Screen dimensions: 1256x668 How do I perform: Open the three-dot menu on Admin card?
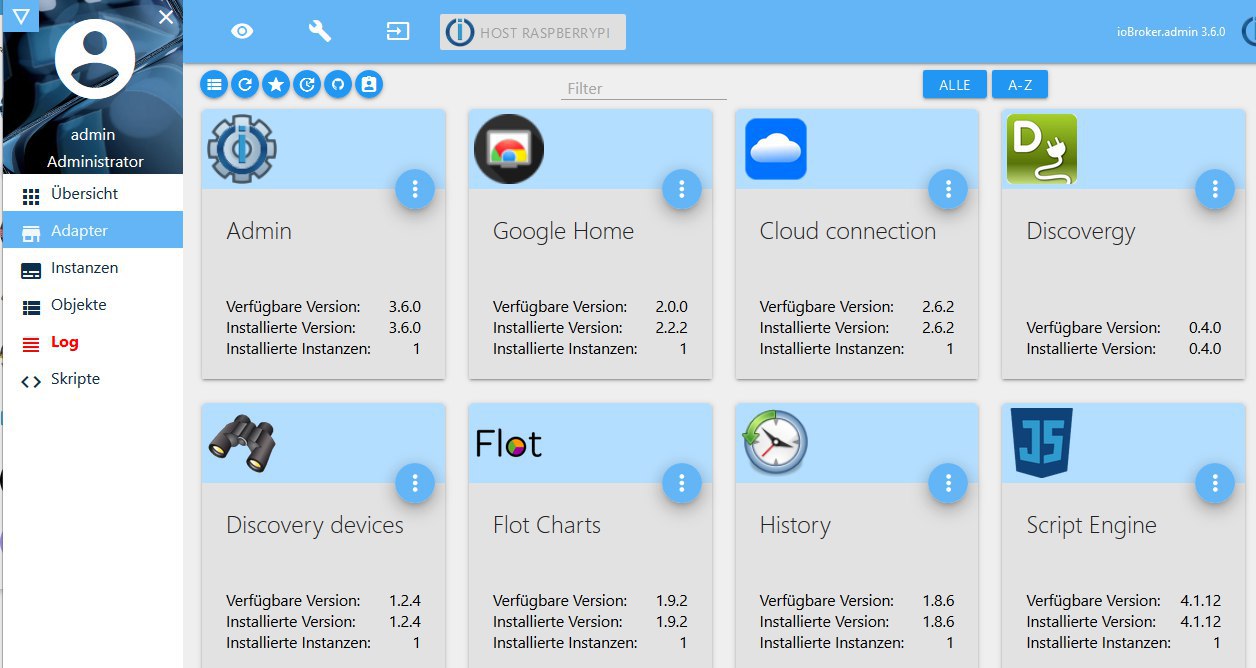(x=415, y=189)
